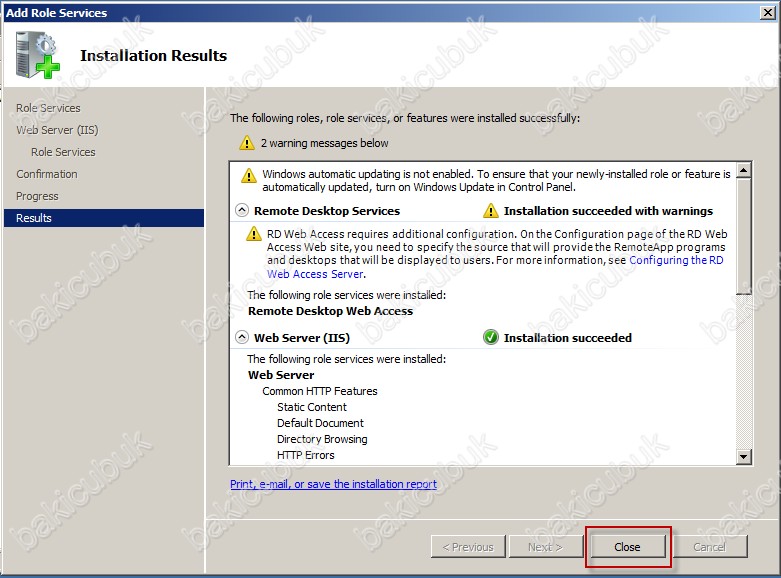Click the 'Static Content' entry
The width and height of the screenshot is (781, 578).
[x=312, y=407]
